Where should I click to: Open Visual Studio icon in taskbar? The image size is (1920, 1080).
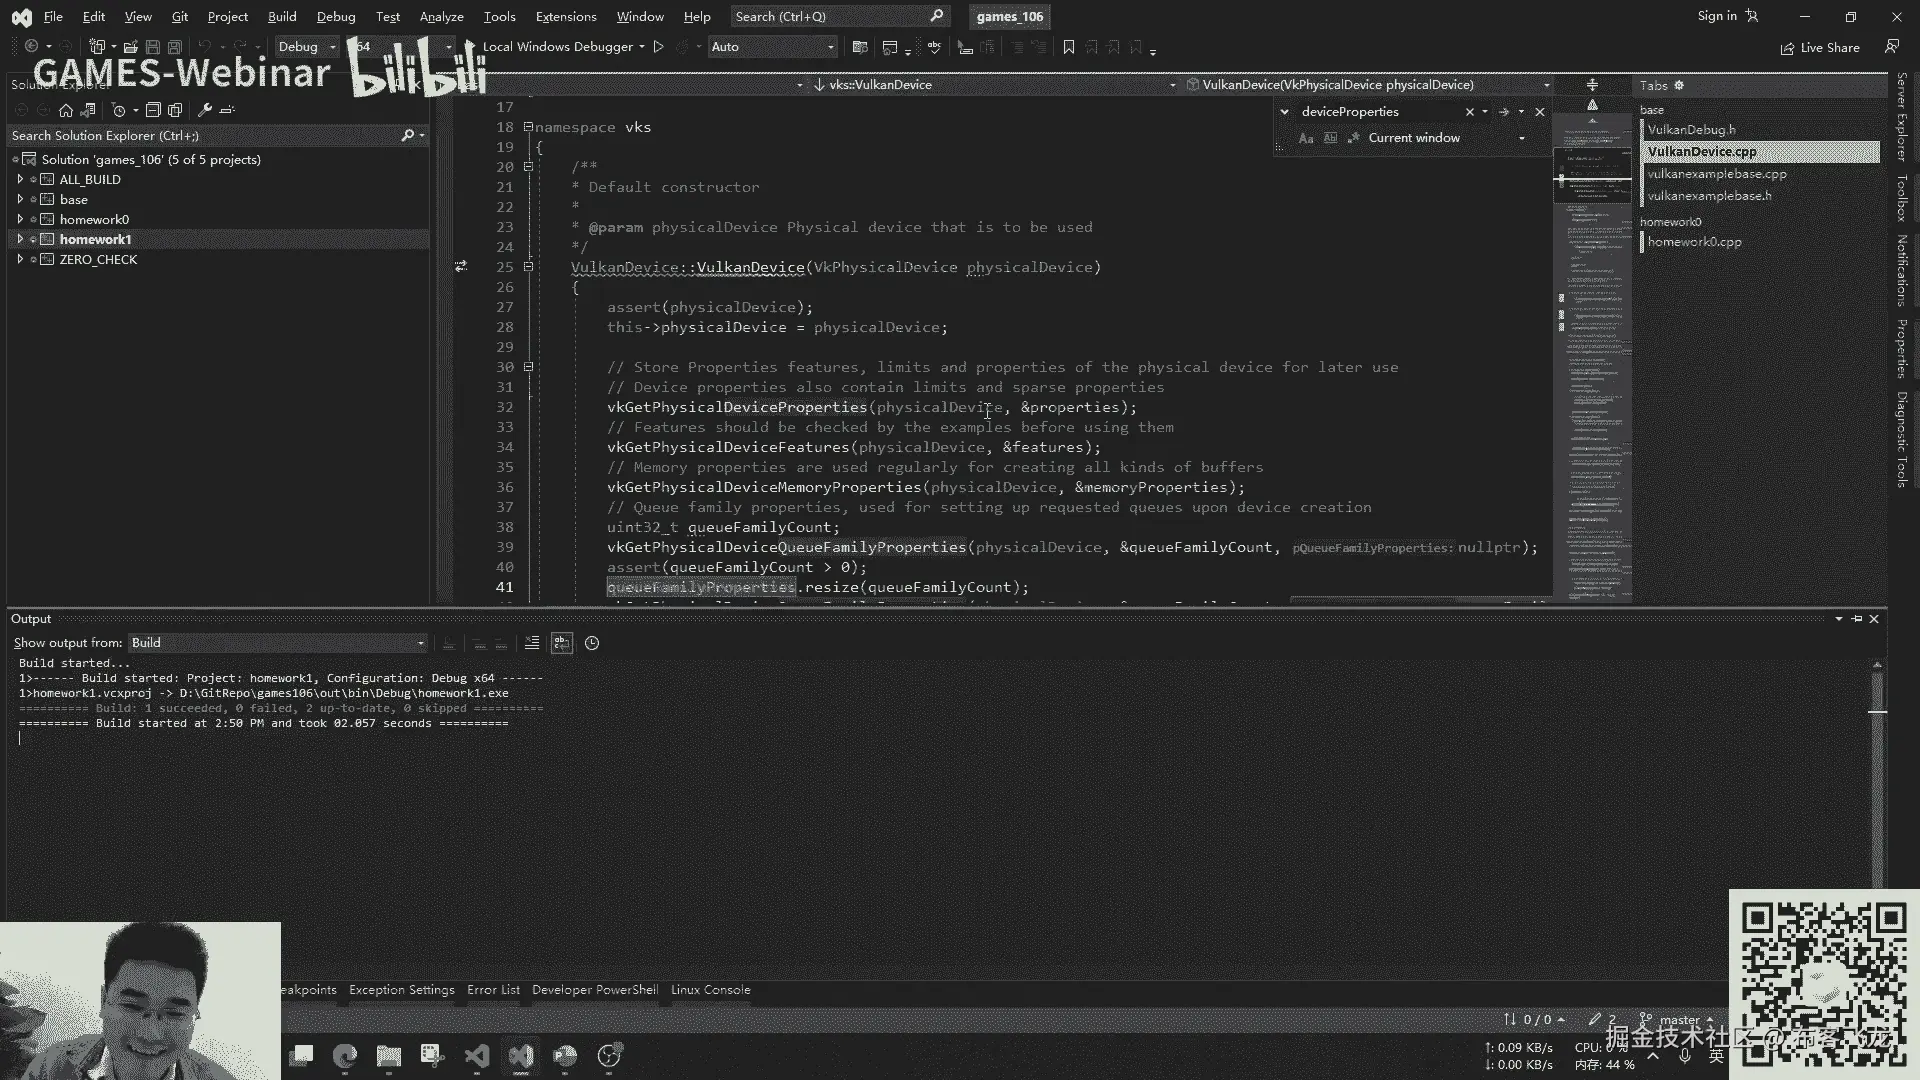click(521, 1056)
